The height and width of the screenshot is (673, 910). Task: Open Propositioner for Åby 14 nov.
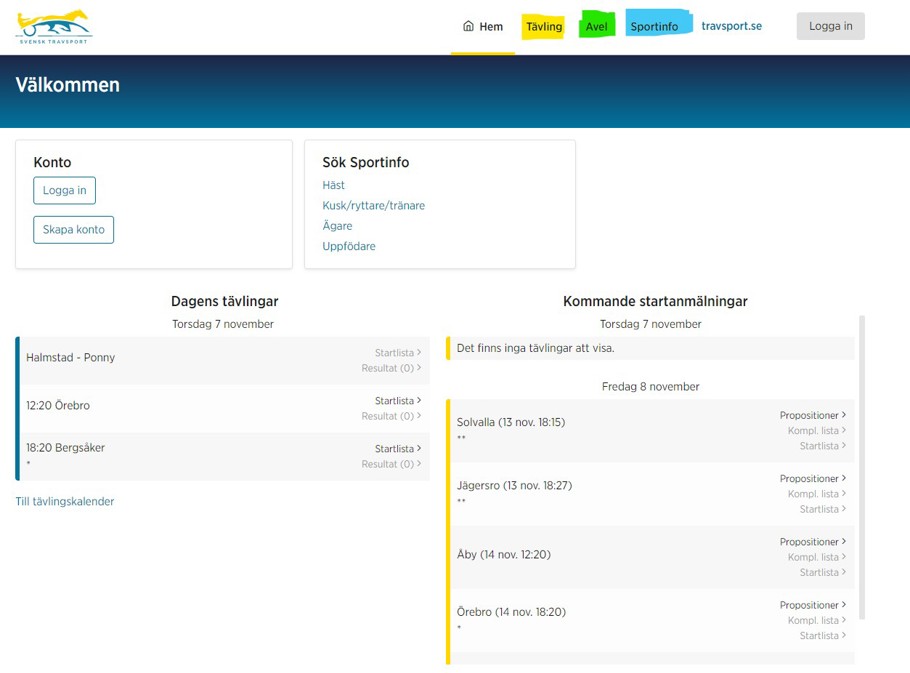pos(812,542)
